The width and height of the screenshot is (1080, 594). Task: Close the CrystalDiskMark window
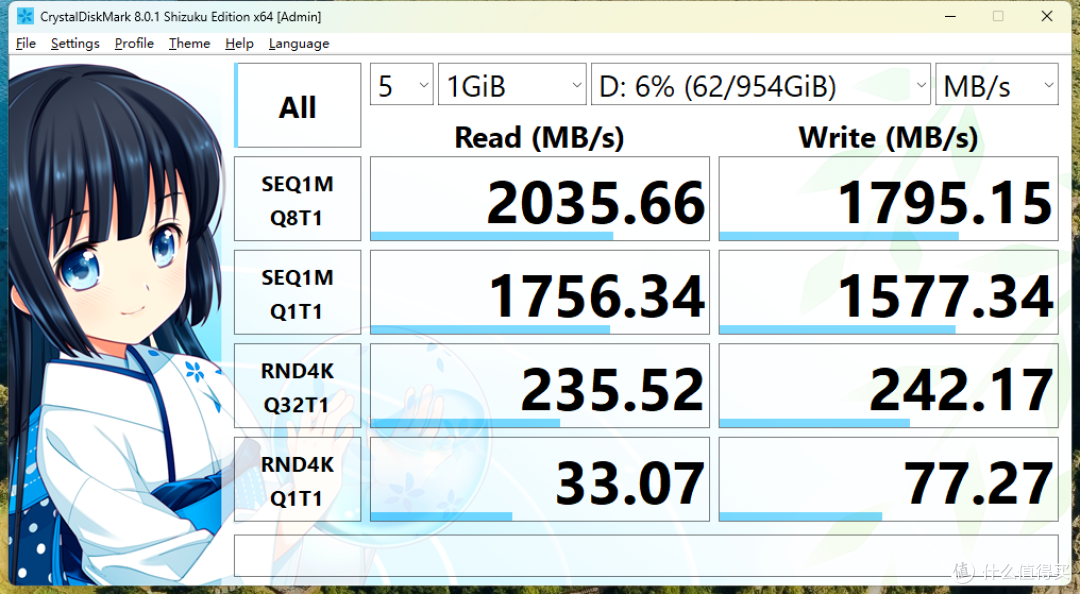(x=1047, y=16)
